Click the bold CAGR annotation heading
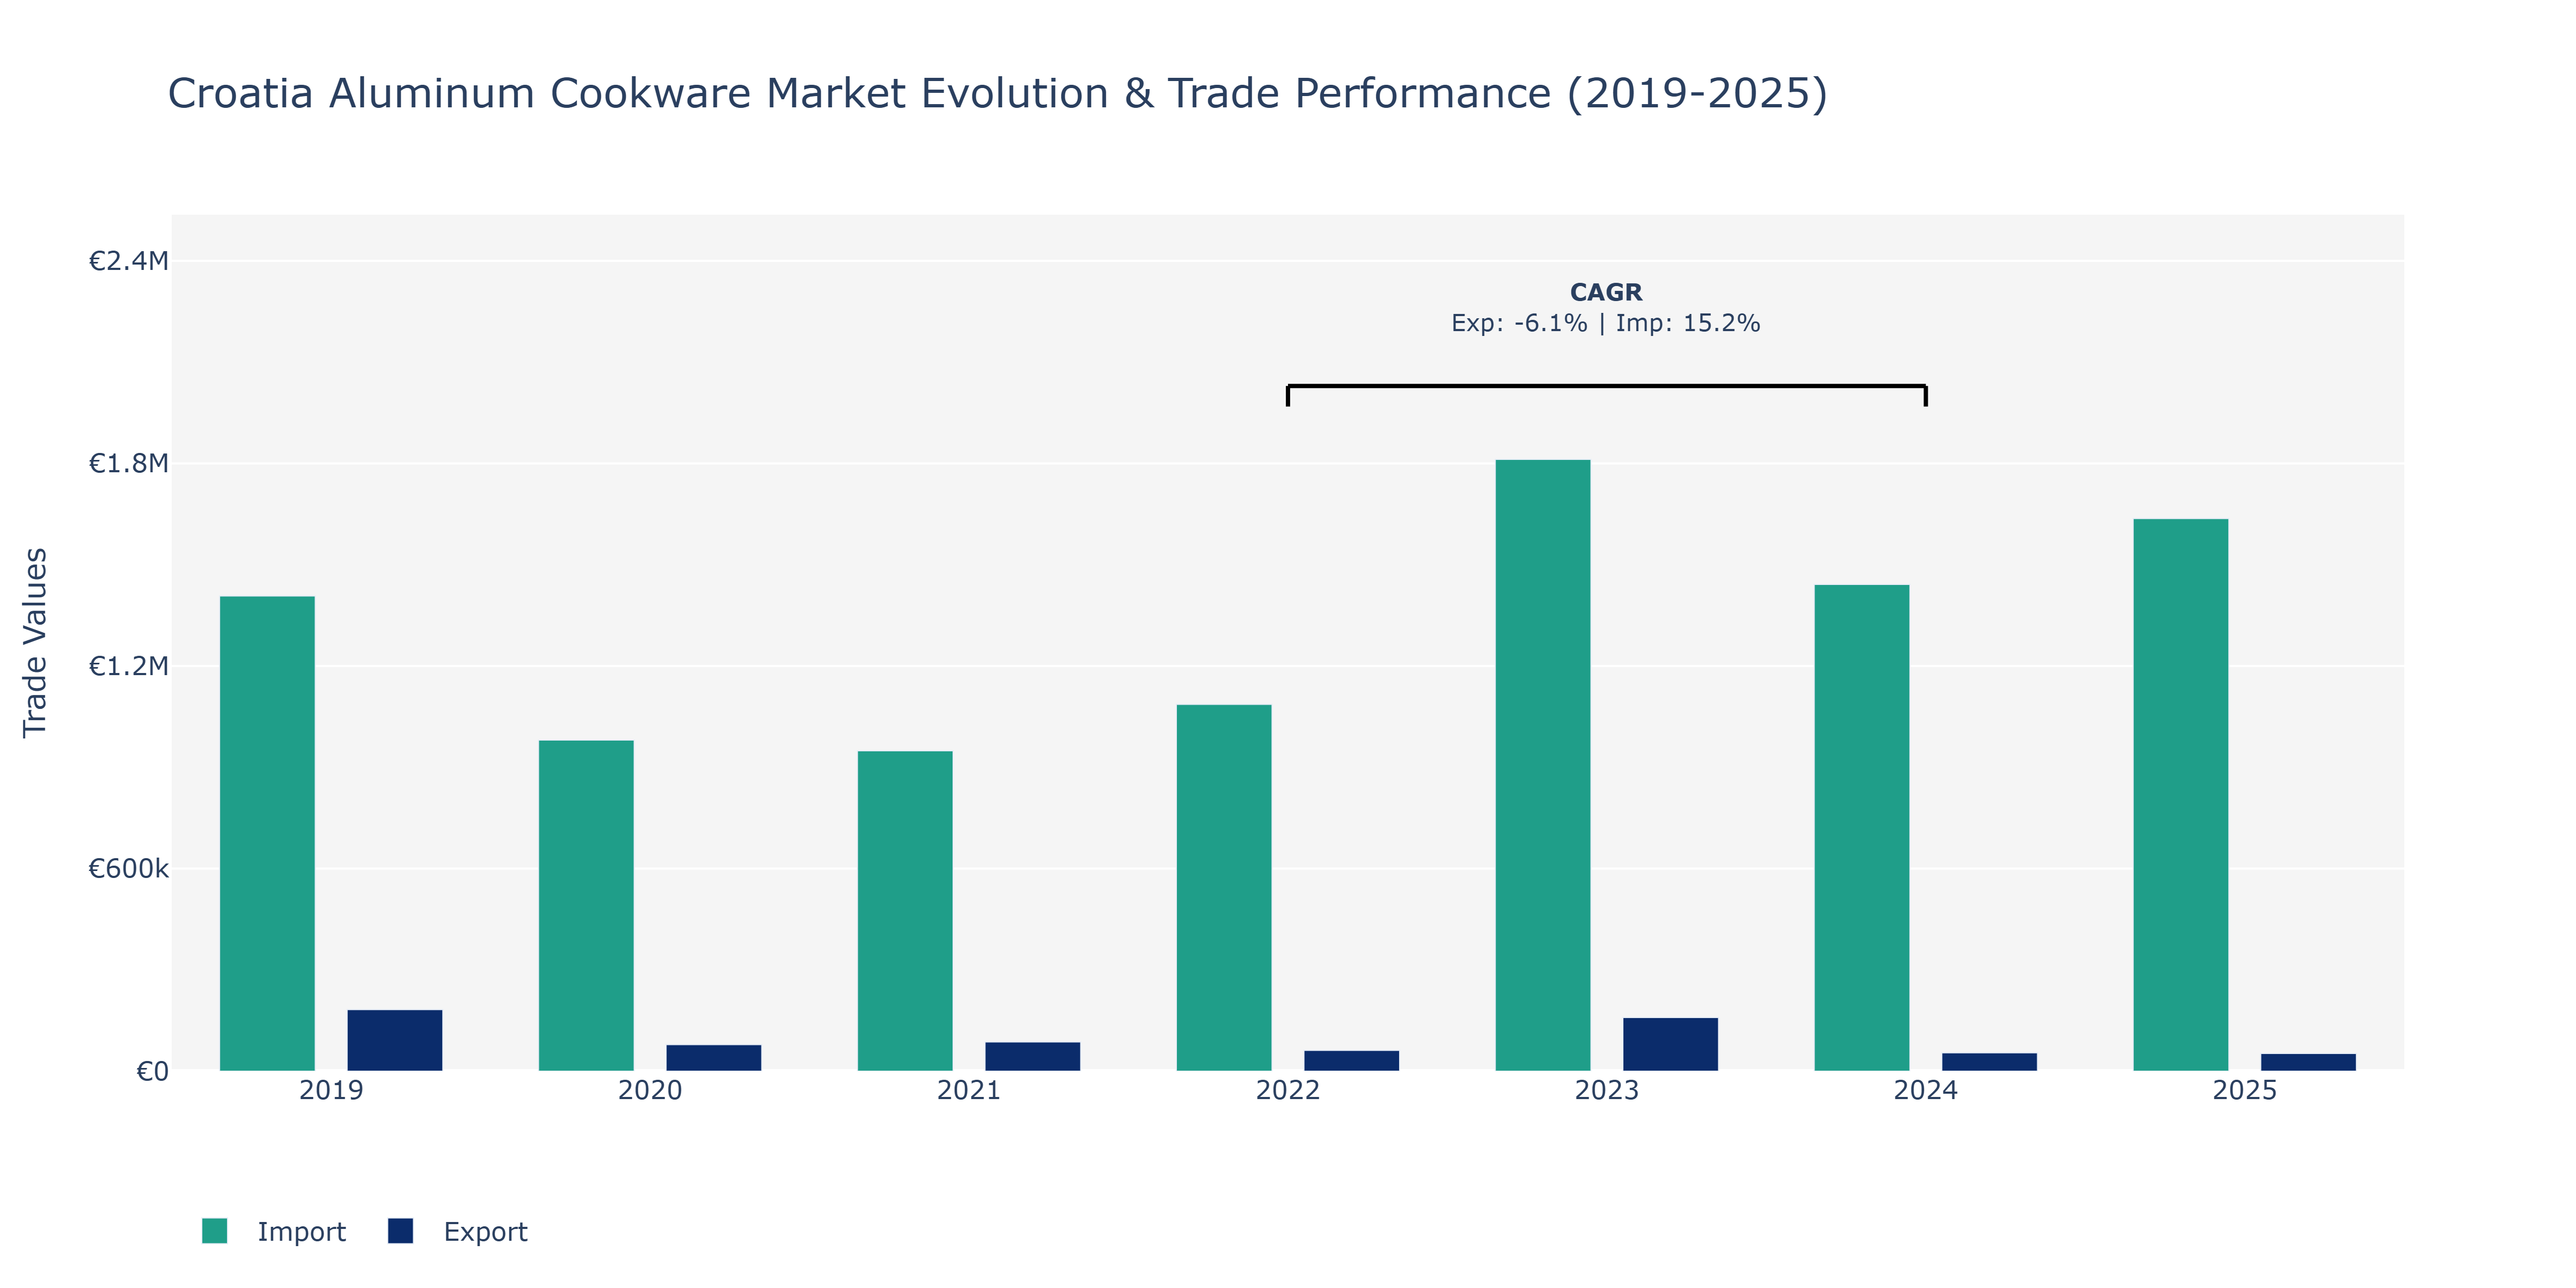The image size is (2576, 1288). point(1606,292)
